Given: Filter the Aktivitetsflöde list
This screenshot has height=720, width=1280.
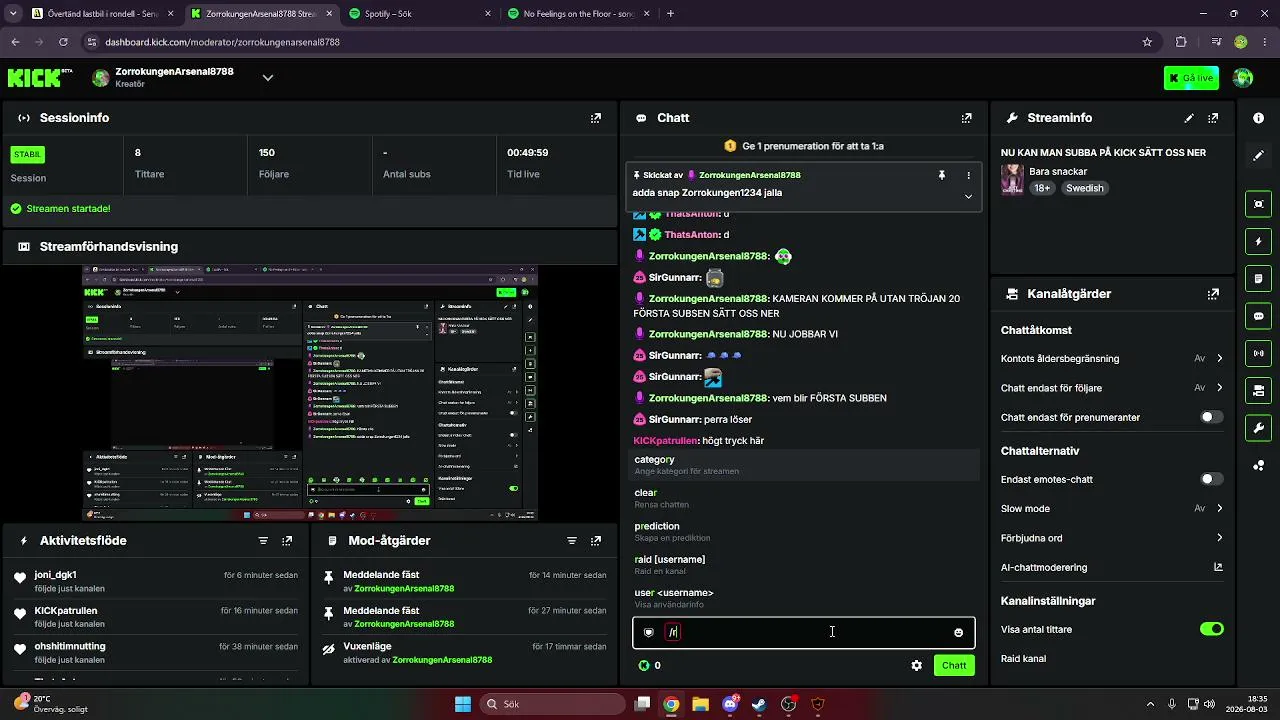Looking at the screenshot, I should coord(263,541).
